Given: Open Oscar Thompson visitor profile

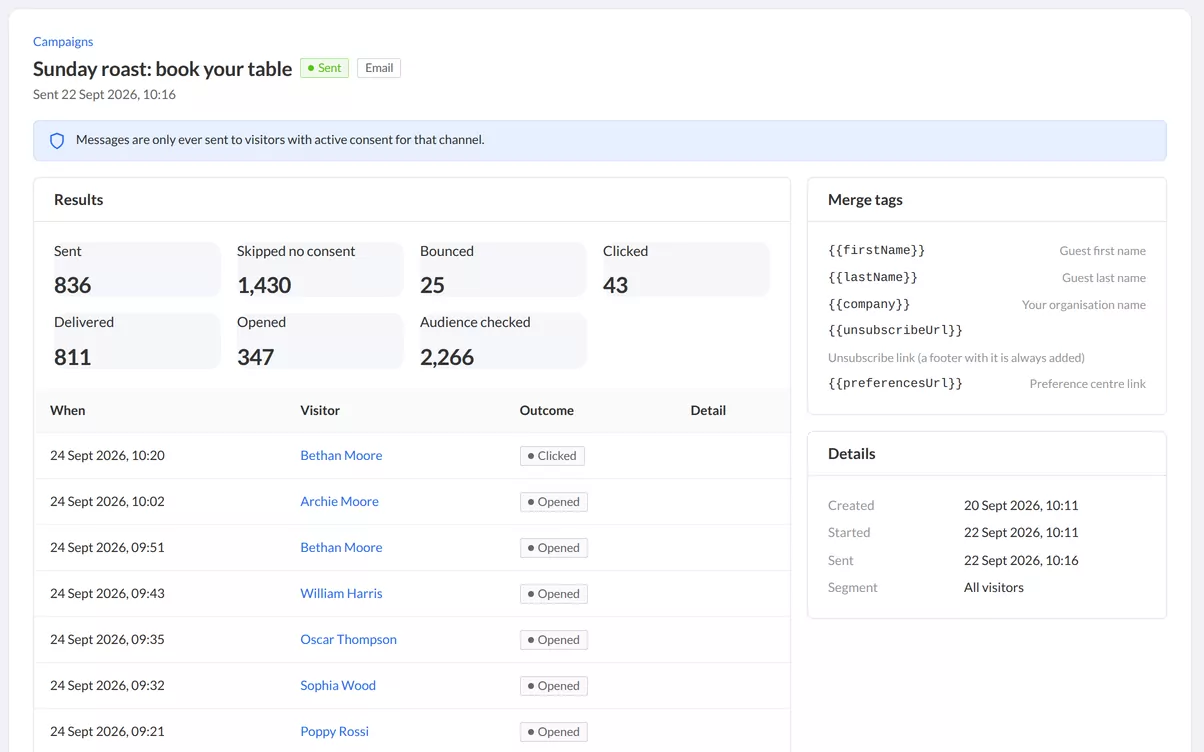Looking at the screenshot, I should pos(348,639).
